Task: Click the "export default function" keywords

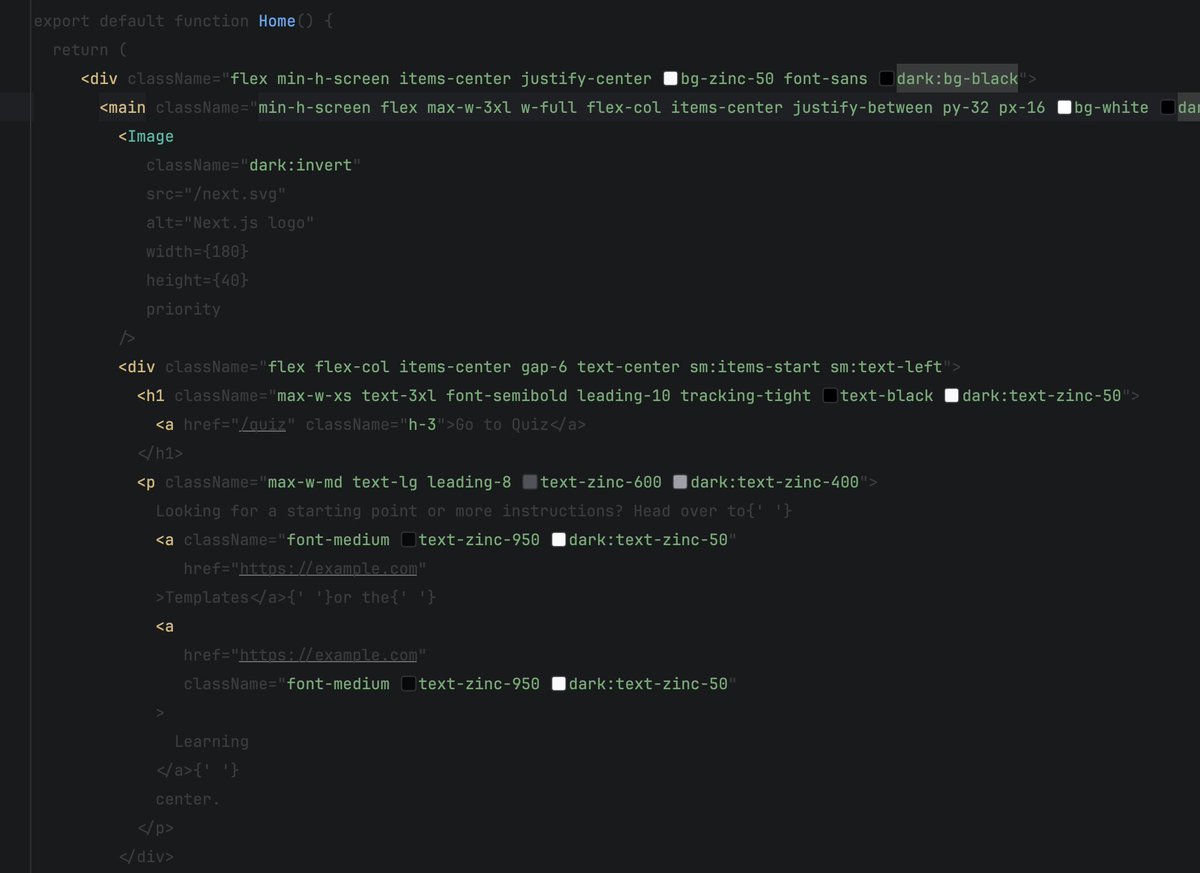Action: (141, 21)
